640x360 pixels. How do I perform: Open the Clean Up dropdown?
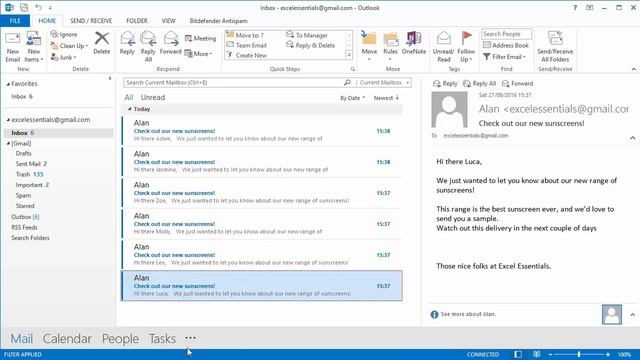pyautogui.click(x=69, y=46)
